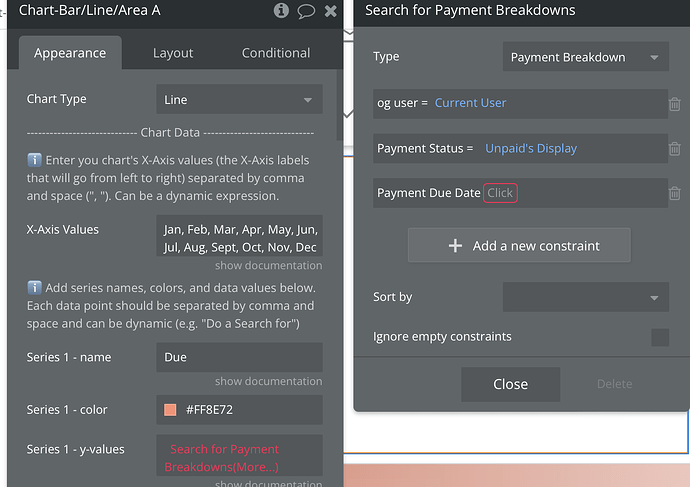The height and width of the screenshot is (487, 690).
Task: Click the Series 1 name field containing Due
Action: click(x=239, y=357)
